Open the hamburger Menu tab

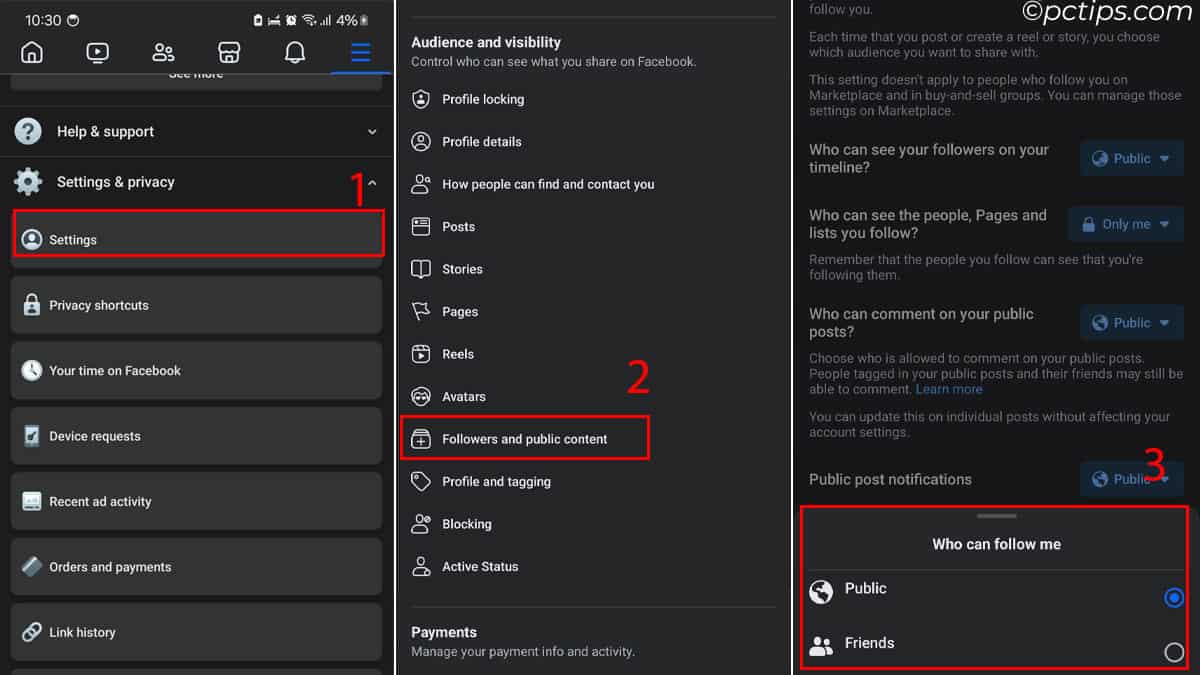tap(360, 52)
